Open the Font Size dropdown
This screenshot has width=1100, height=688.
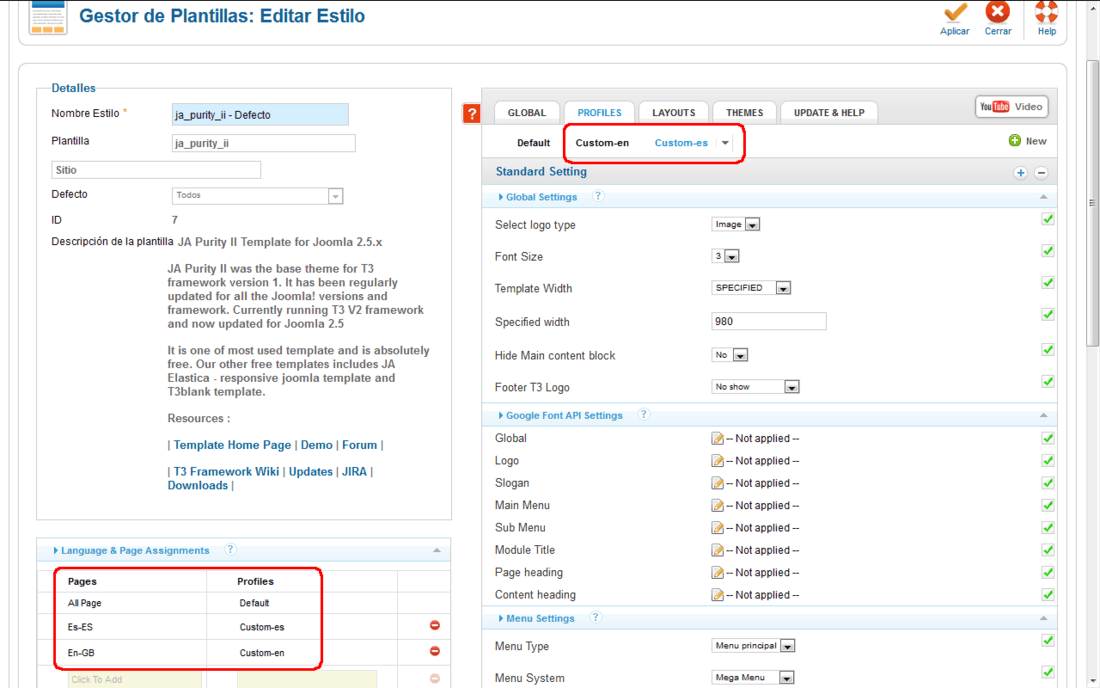pyautogui.click(x=725, y=257)
